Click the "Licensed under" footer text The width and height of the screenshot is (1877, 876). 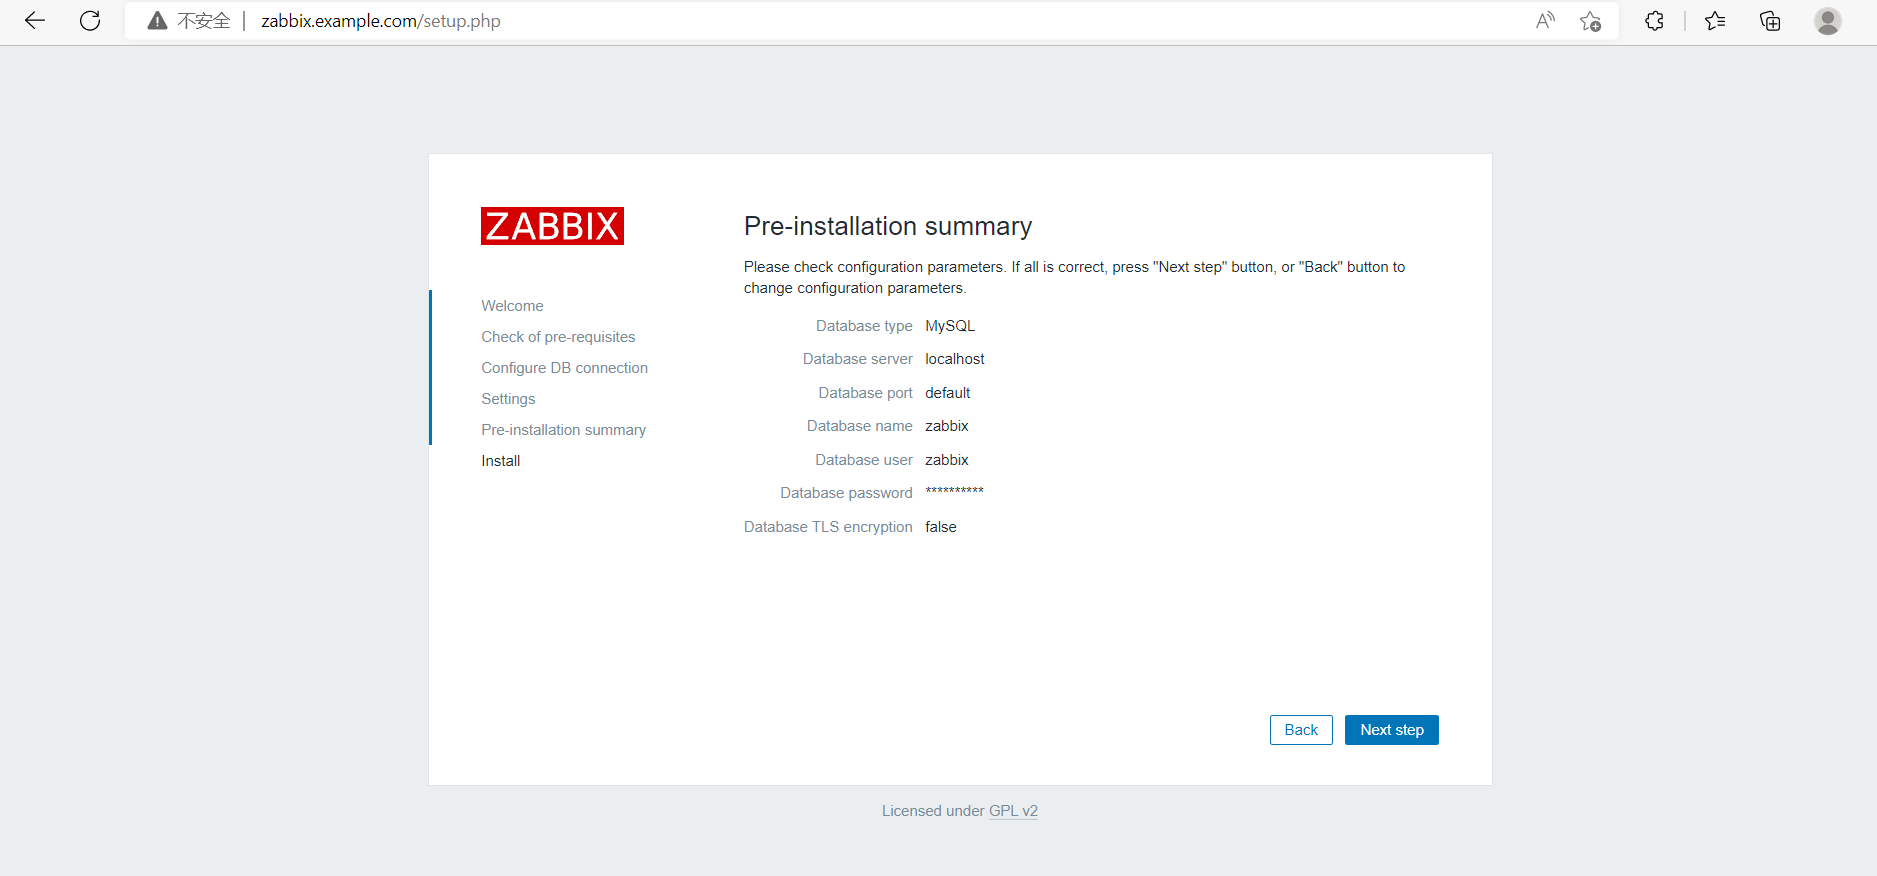pos(933,811)
